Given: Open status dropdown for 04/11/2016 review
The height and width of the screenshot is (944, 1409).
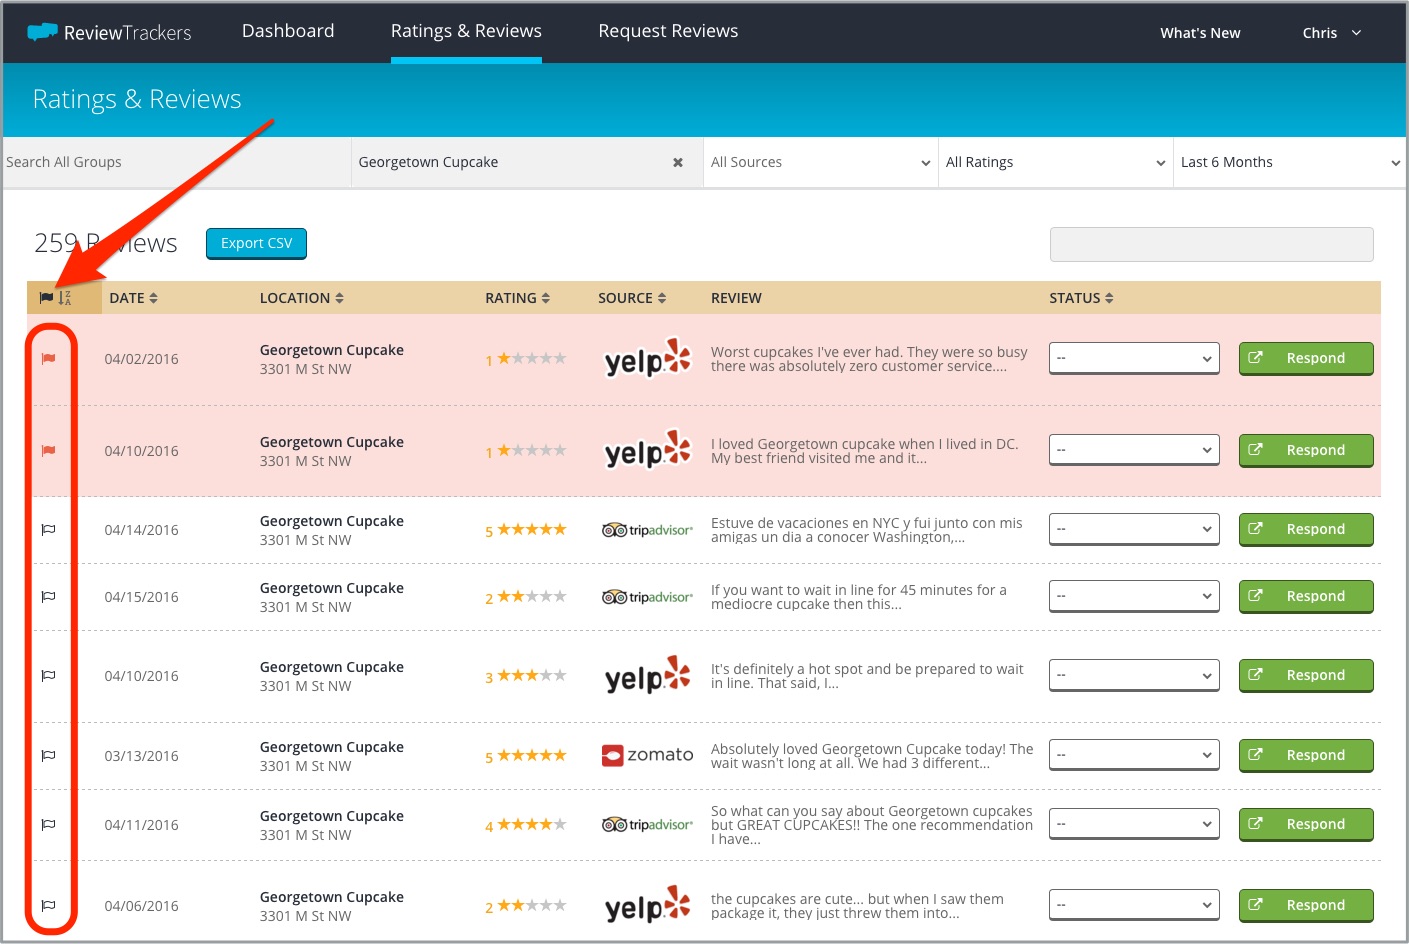Looking at the screenshot, I should coord(1134,824).
